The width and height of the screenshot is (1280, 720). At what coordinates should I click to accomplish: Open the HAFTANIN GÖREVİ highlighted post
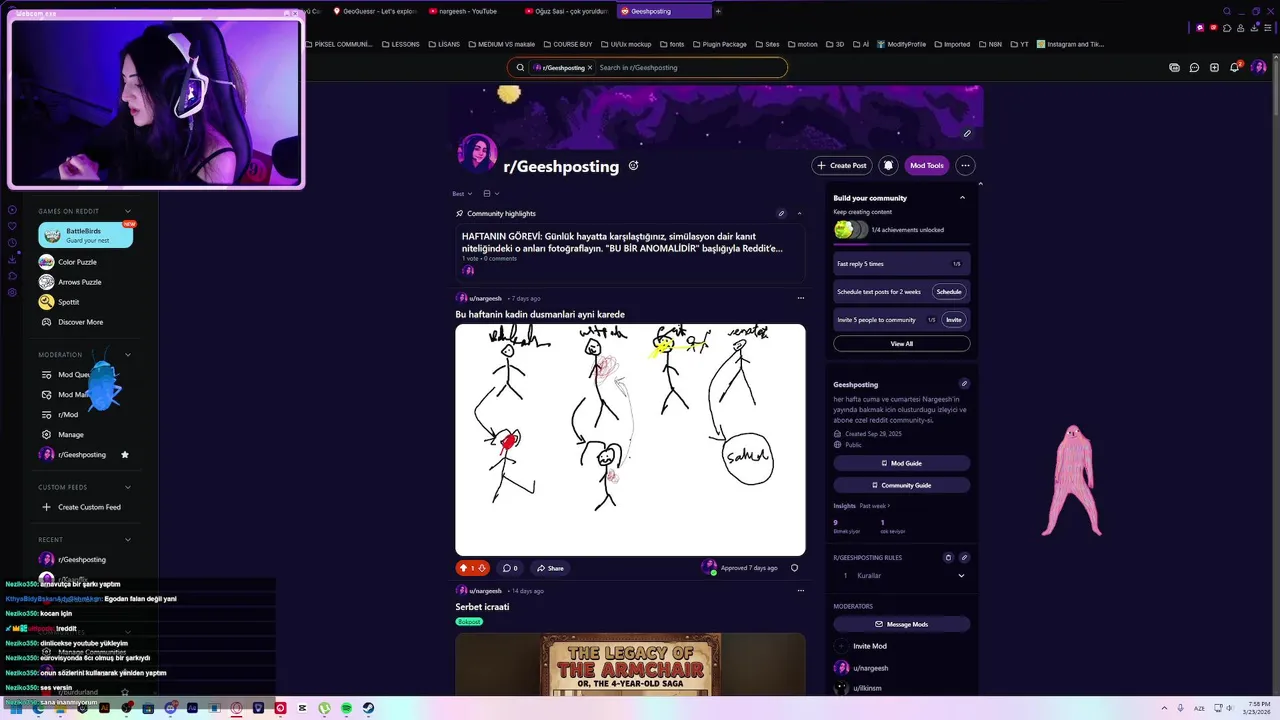tap(629, 252)
